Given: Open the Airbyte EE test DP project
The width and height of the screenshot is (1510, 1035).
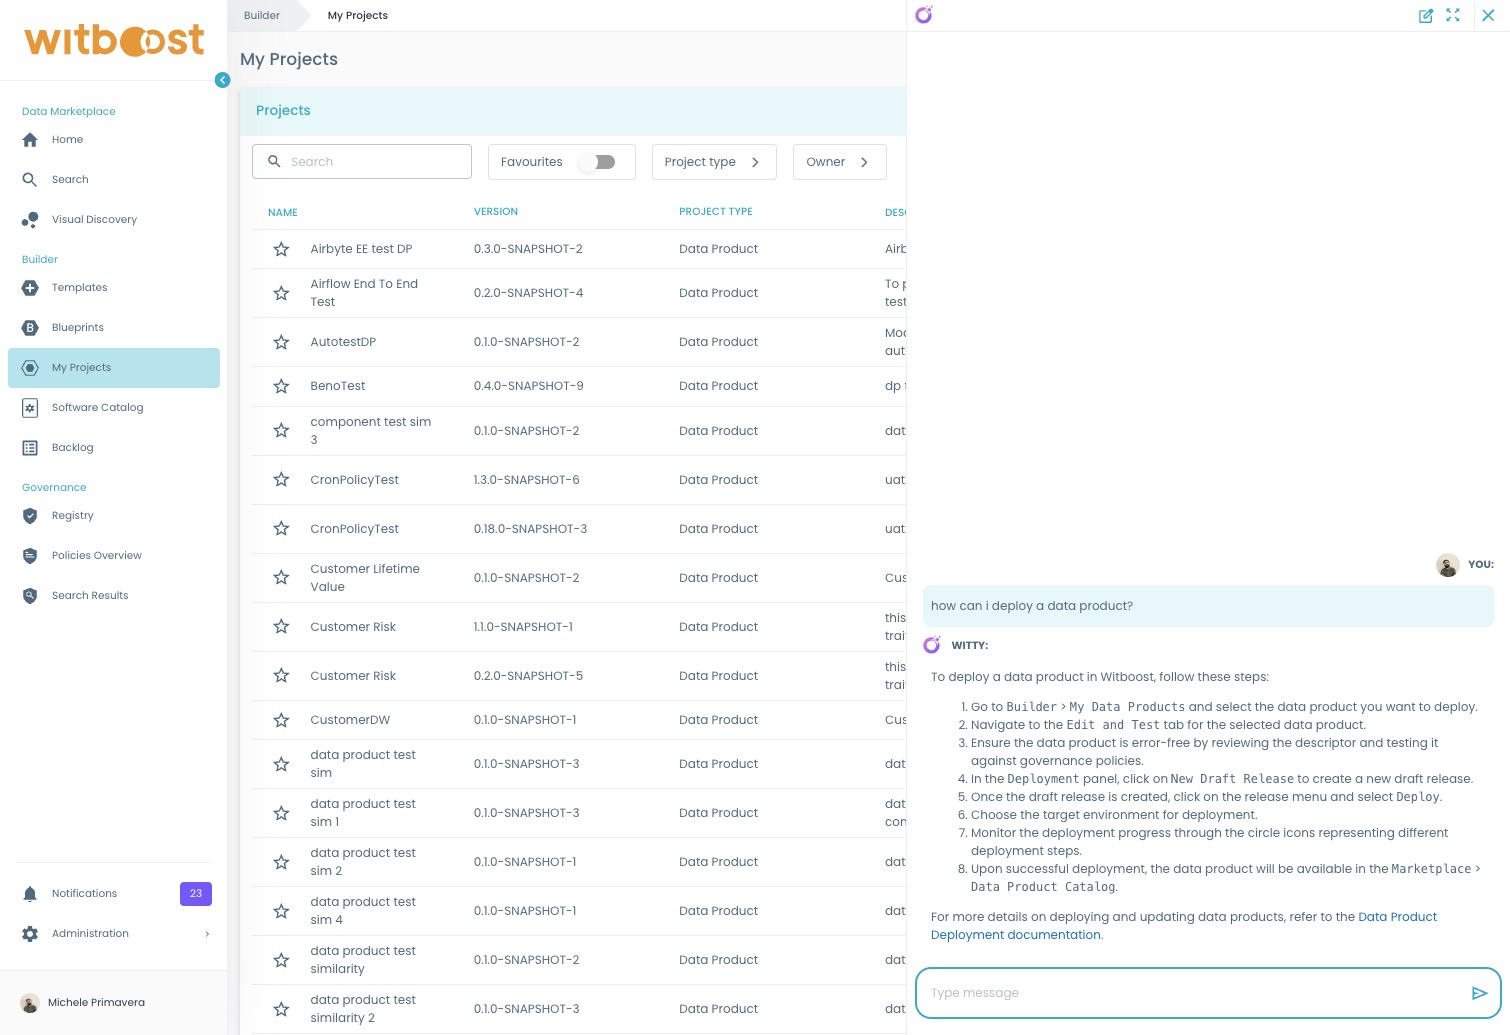Looking at the screenshot, I should click(361, 249).
